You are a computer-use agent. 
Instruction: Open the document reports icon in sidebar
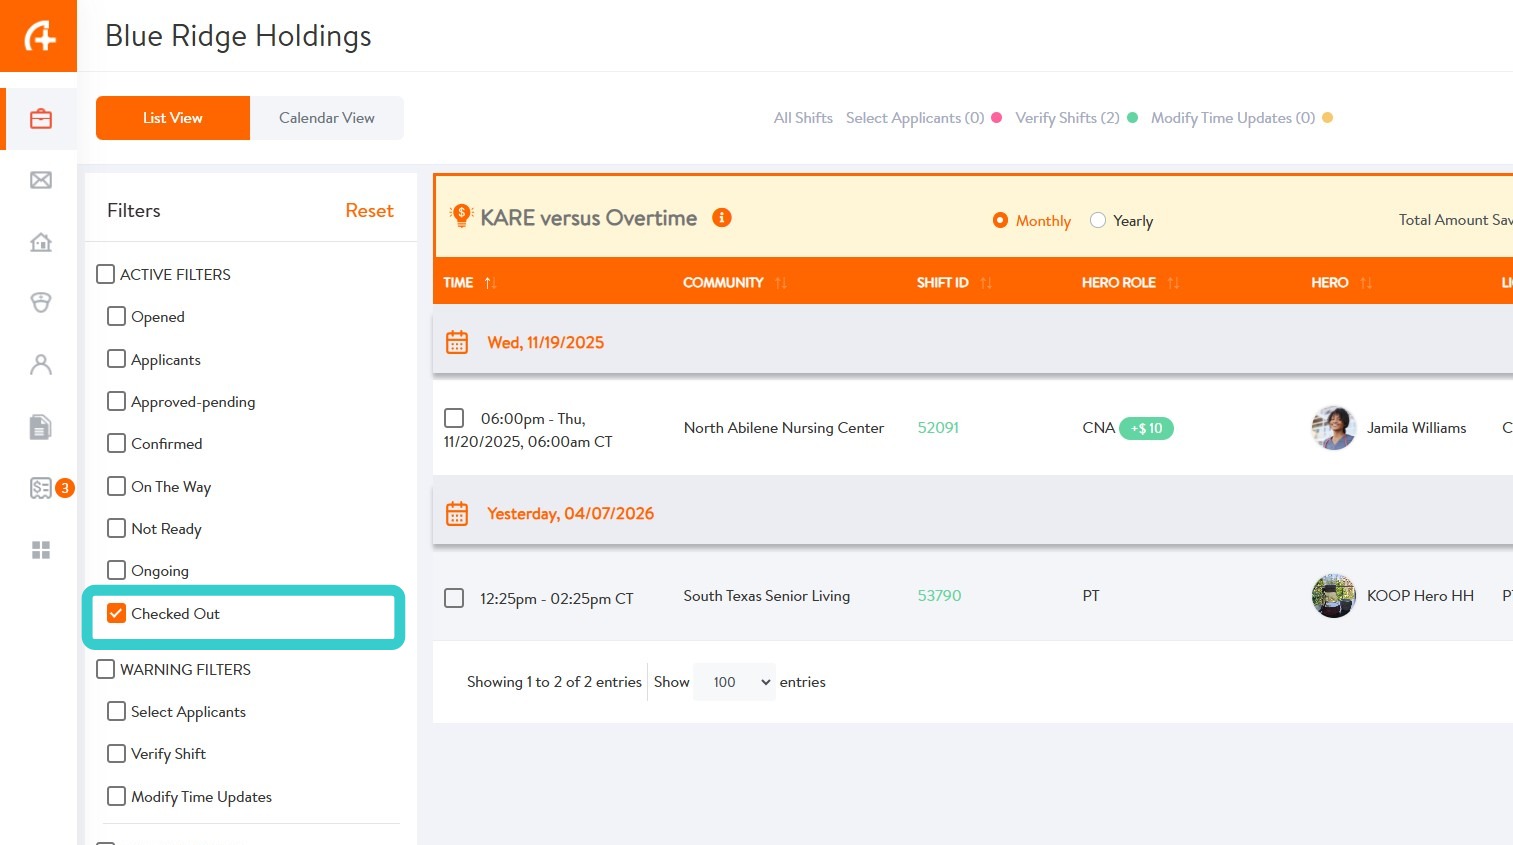[x=41, y=427]
